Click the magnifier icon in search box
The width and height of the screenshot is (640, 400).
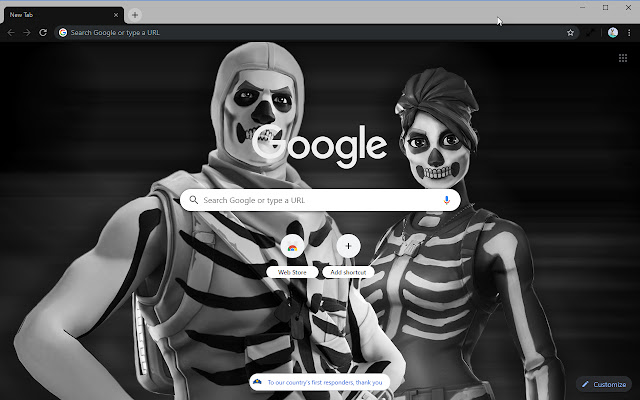tap(194, 200)
